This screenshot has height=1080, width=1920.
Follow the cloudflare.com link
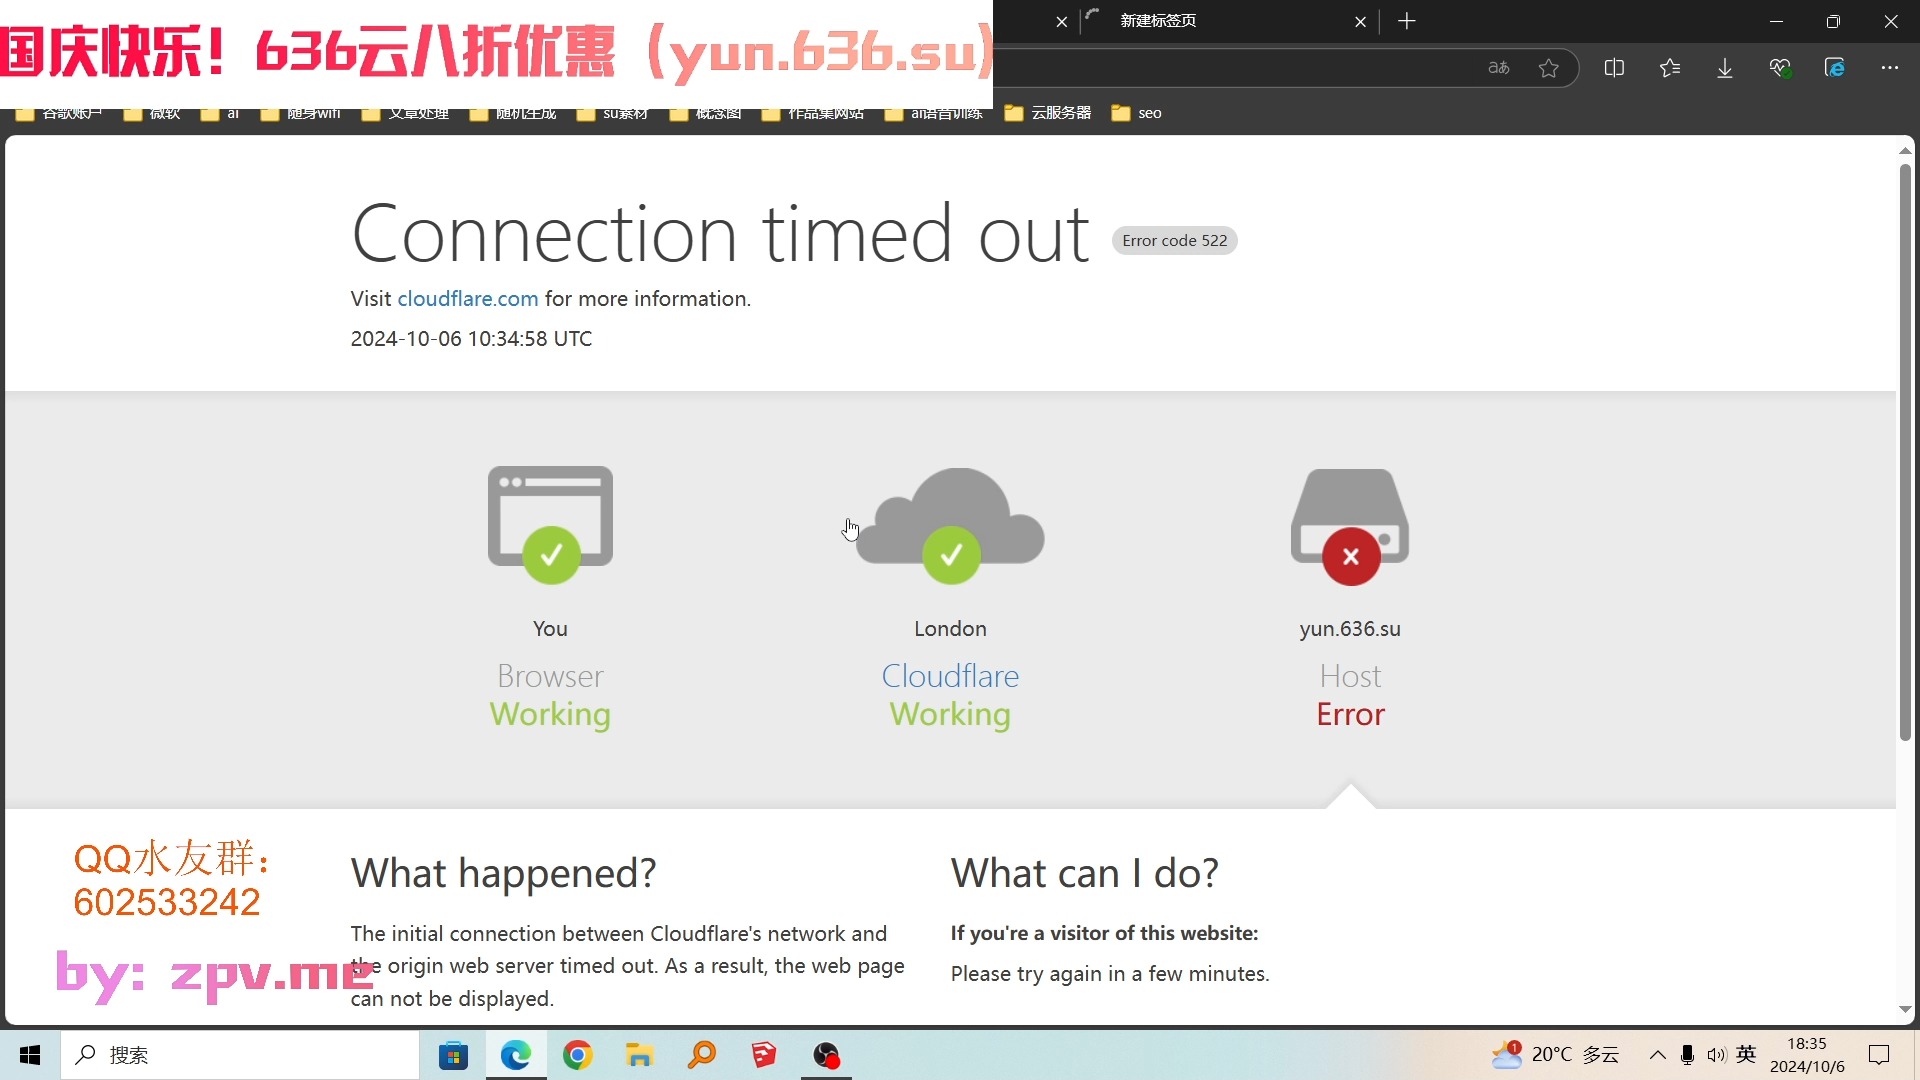[468, 298]
